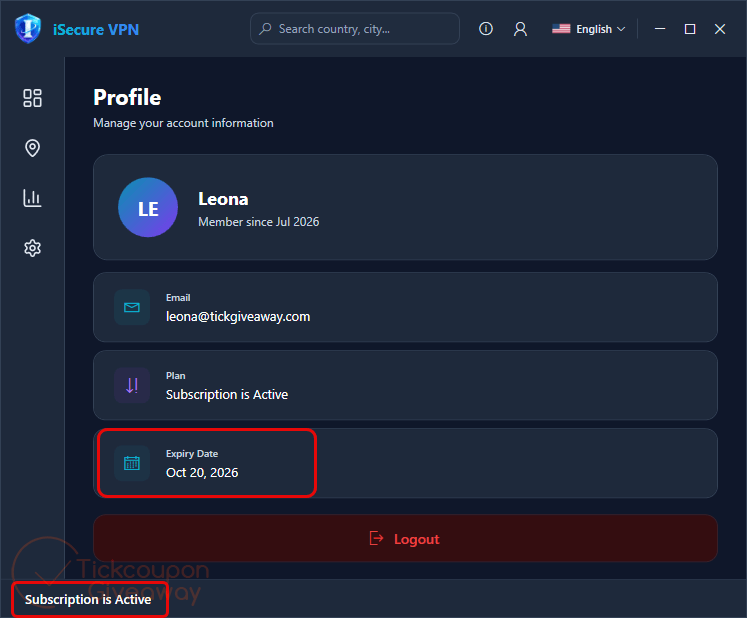Open the settings gear icon in sidebar
The width and height of the screenshot is (747, 618).
[32, 248]
